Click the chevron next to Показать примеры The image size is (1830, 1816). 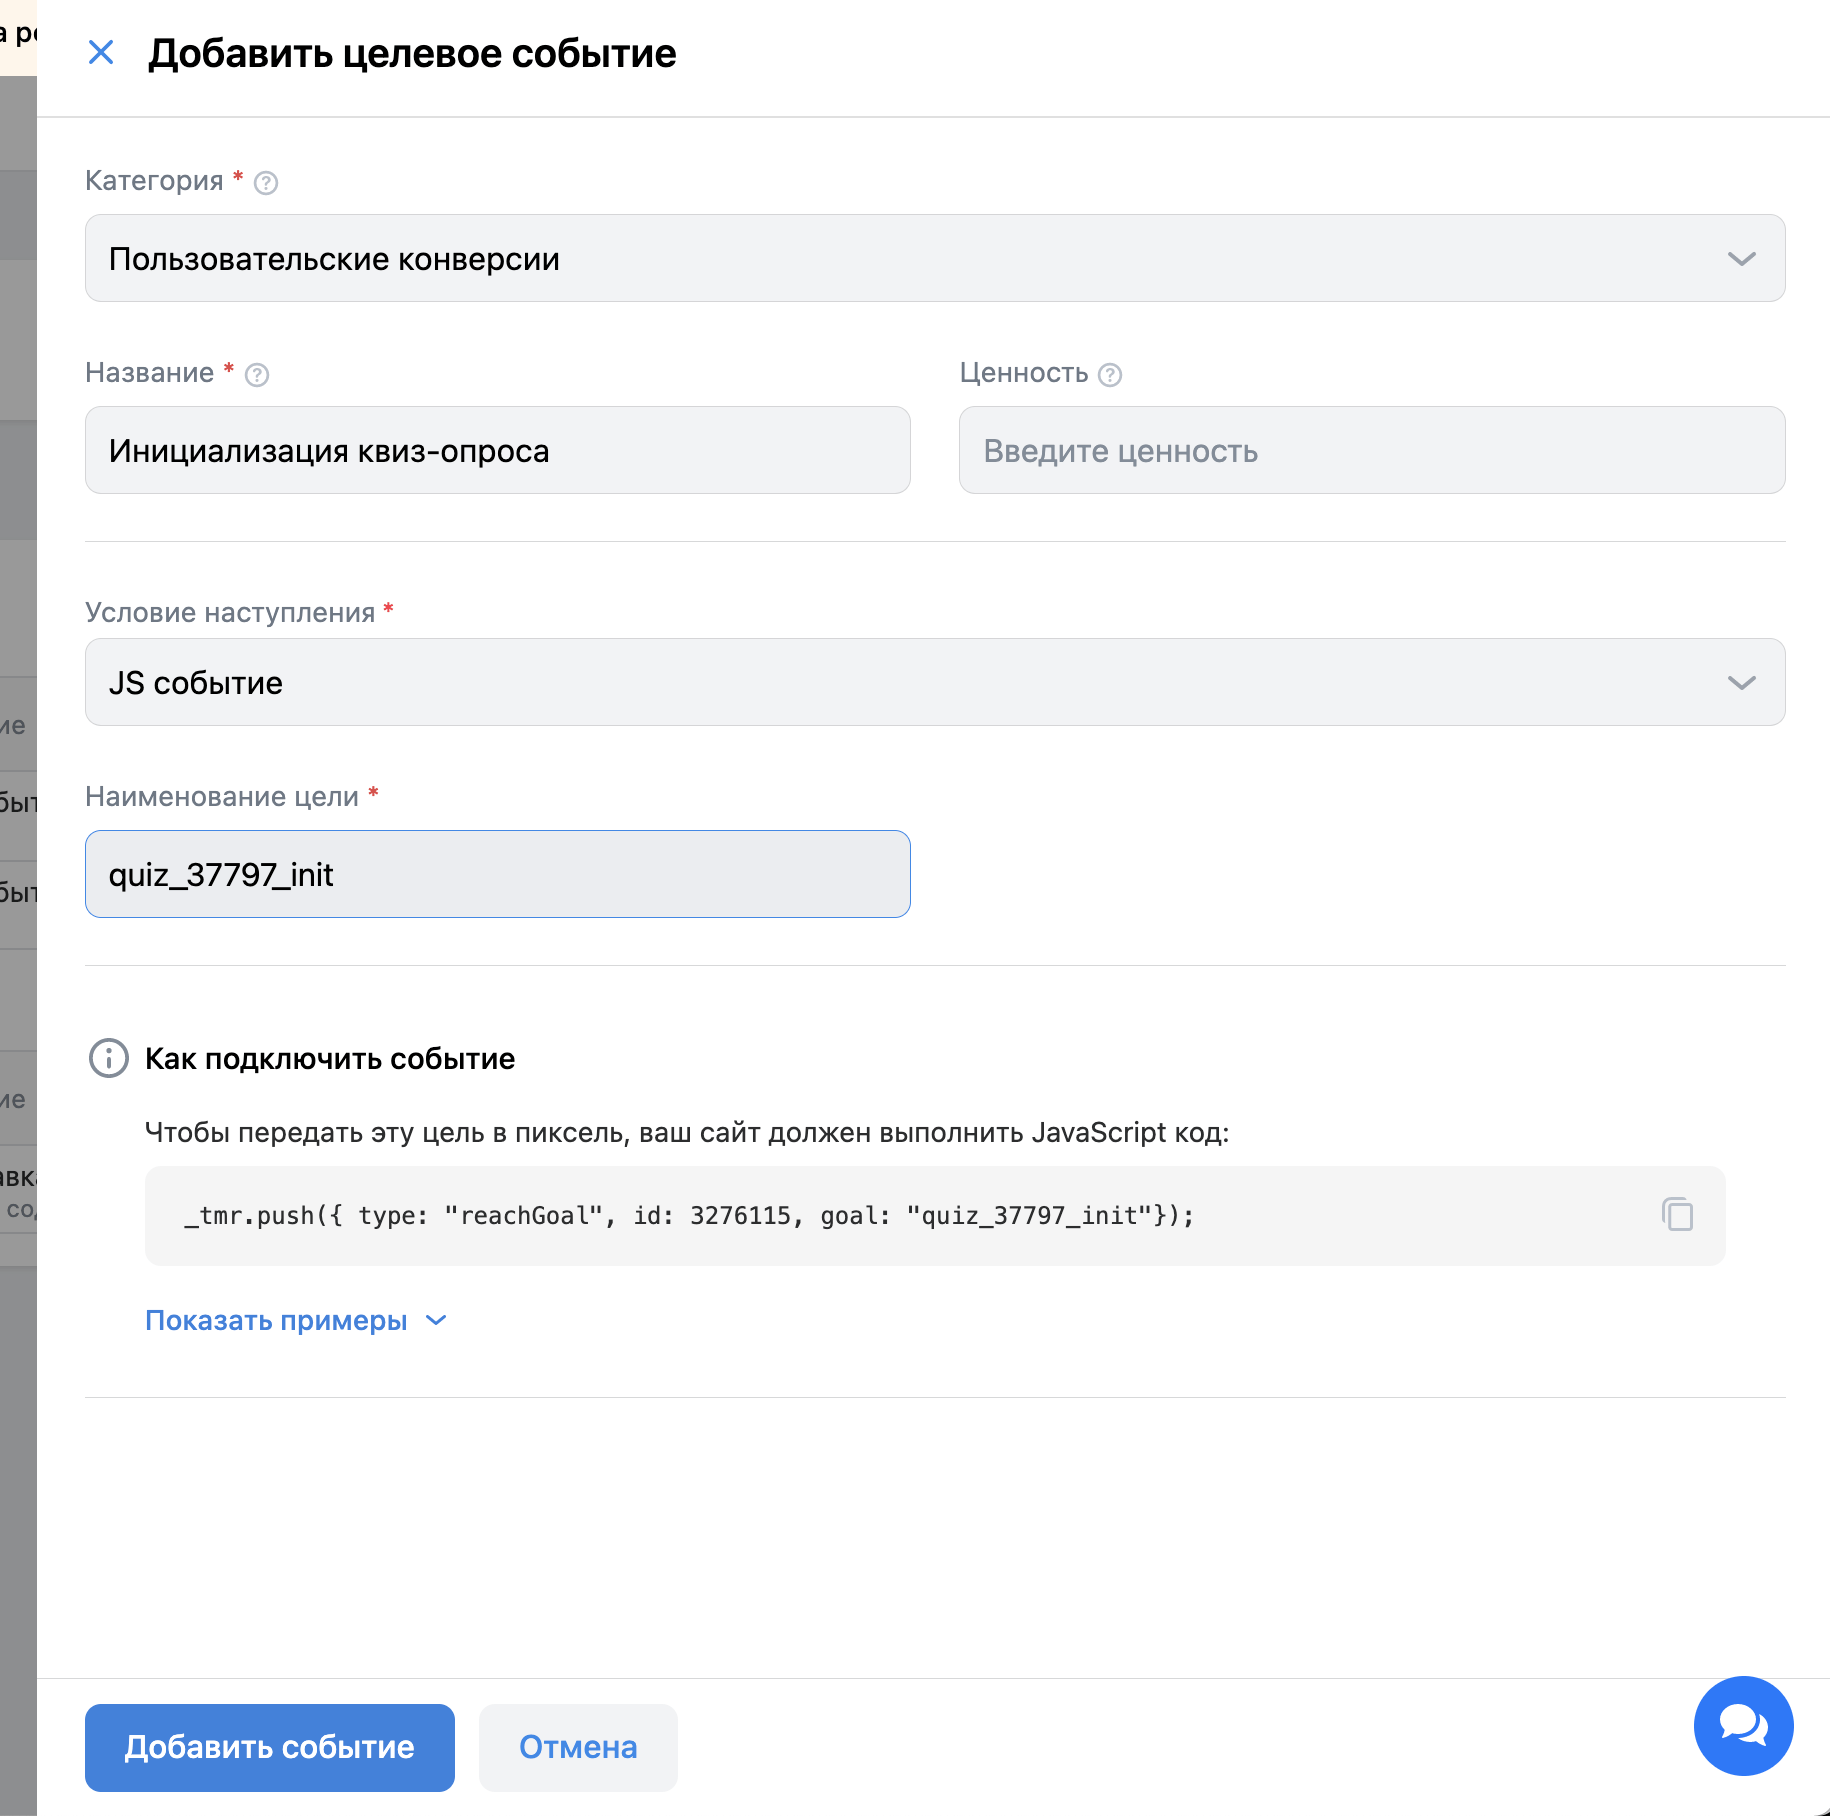[x=436, y=1321]
